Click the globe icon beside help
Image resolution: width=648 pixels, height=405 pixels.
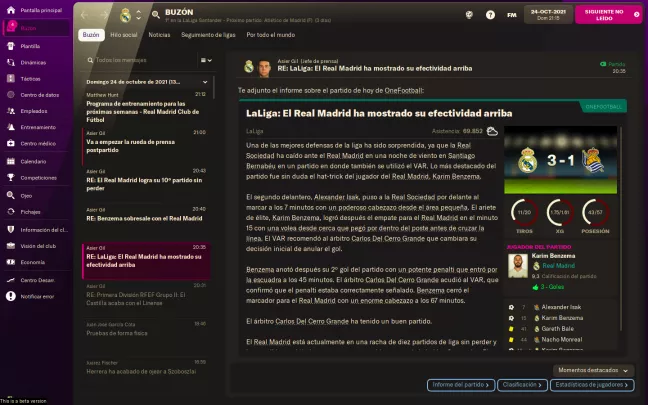[x=469, y=15]
